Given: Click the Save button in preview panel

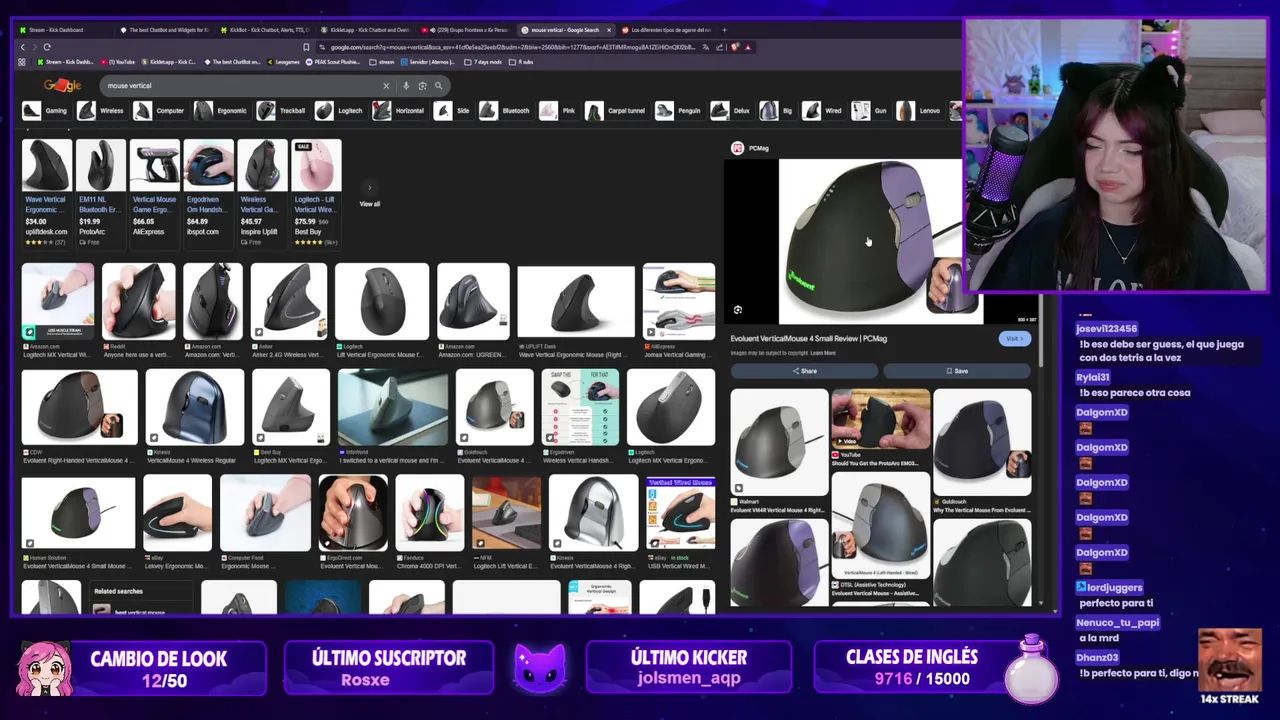Looking at the screenshot, I should click(x=957, y=371).
